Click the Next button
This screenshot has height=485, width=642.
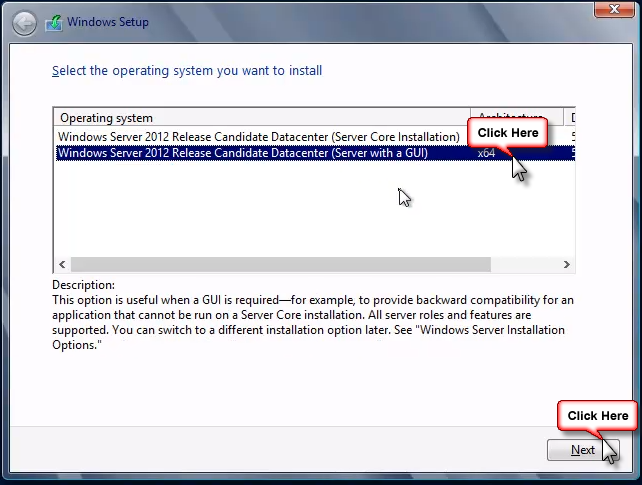583,450
